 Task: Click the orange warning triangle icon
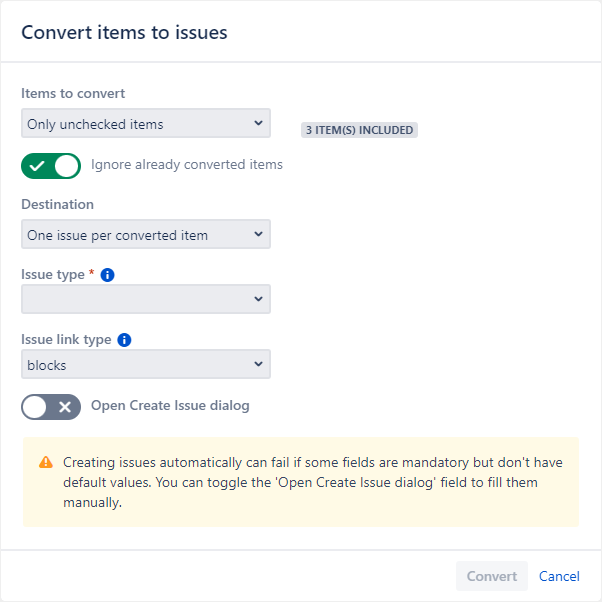(x=46, y=463)
